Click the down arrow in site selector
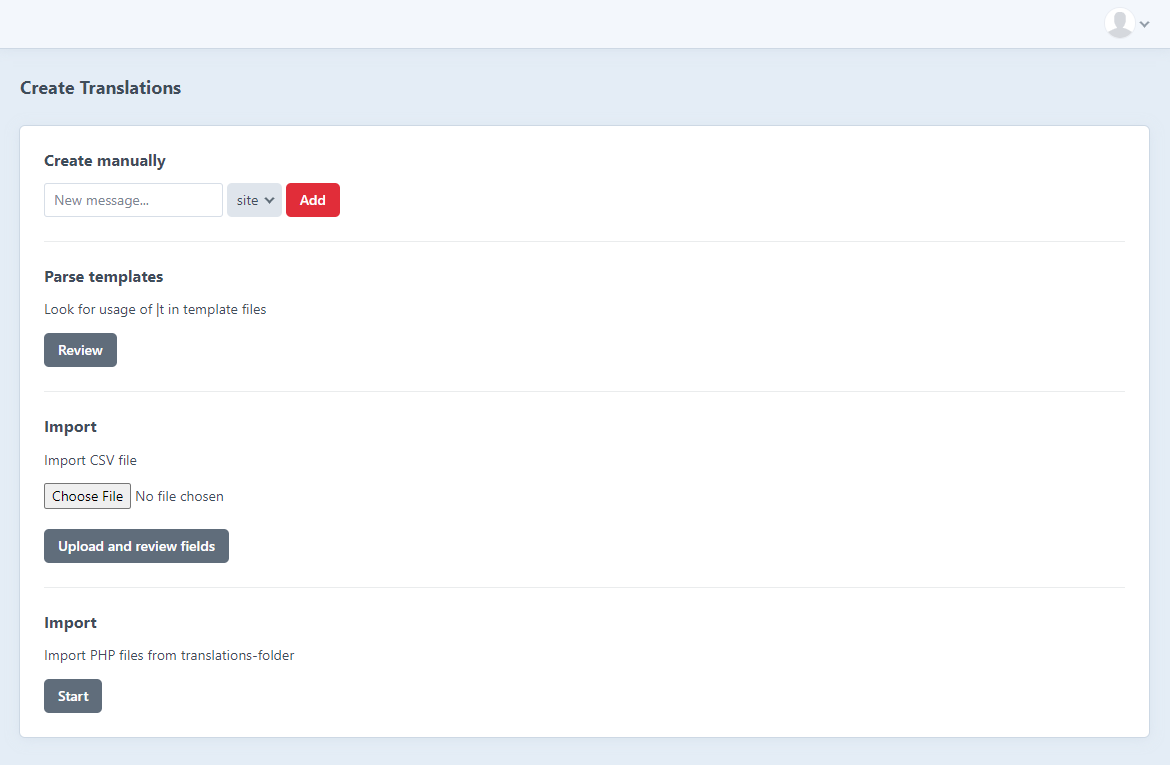Viewport: 1170px width, 765px height. (x=269, y=200)
